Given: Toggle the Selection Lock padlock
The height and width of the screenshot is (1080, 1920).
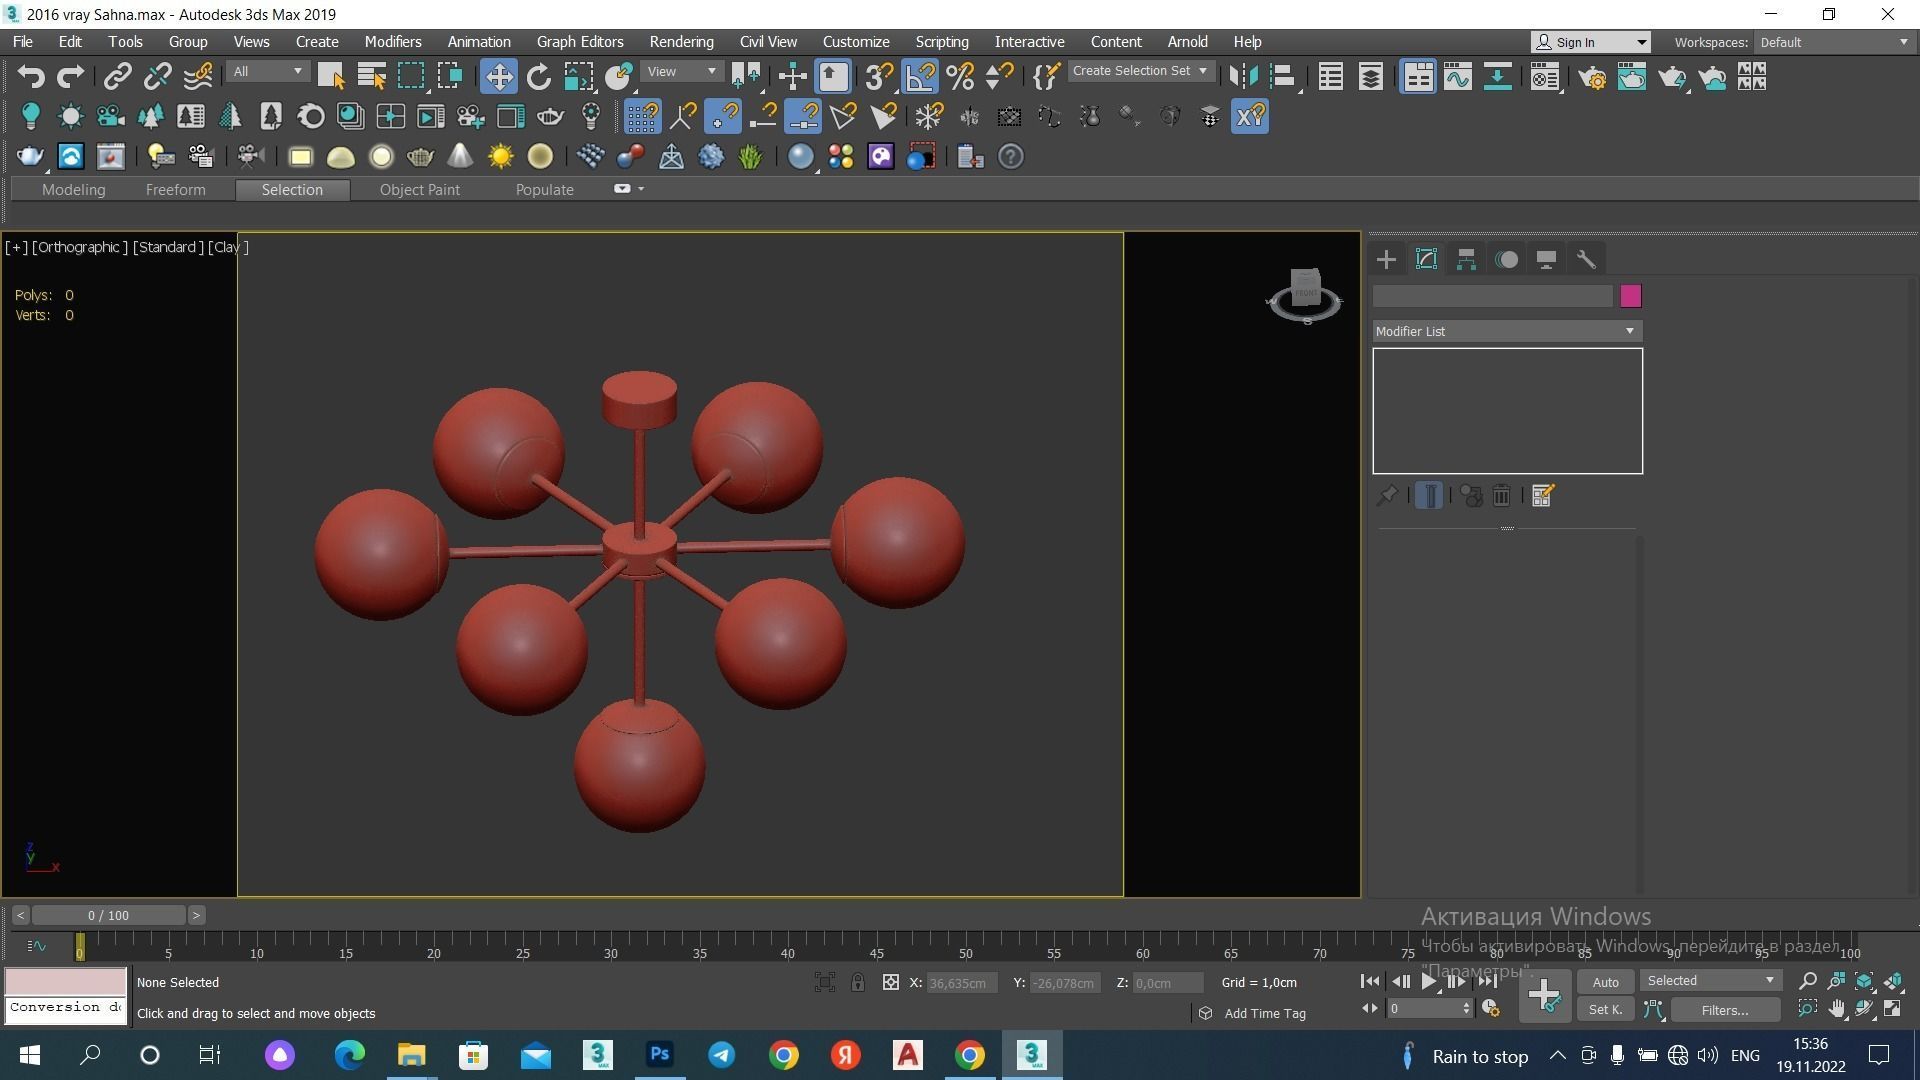Looking at the screenshot, I should point(857,983).
